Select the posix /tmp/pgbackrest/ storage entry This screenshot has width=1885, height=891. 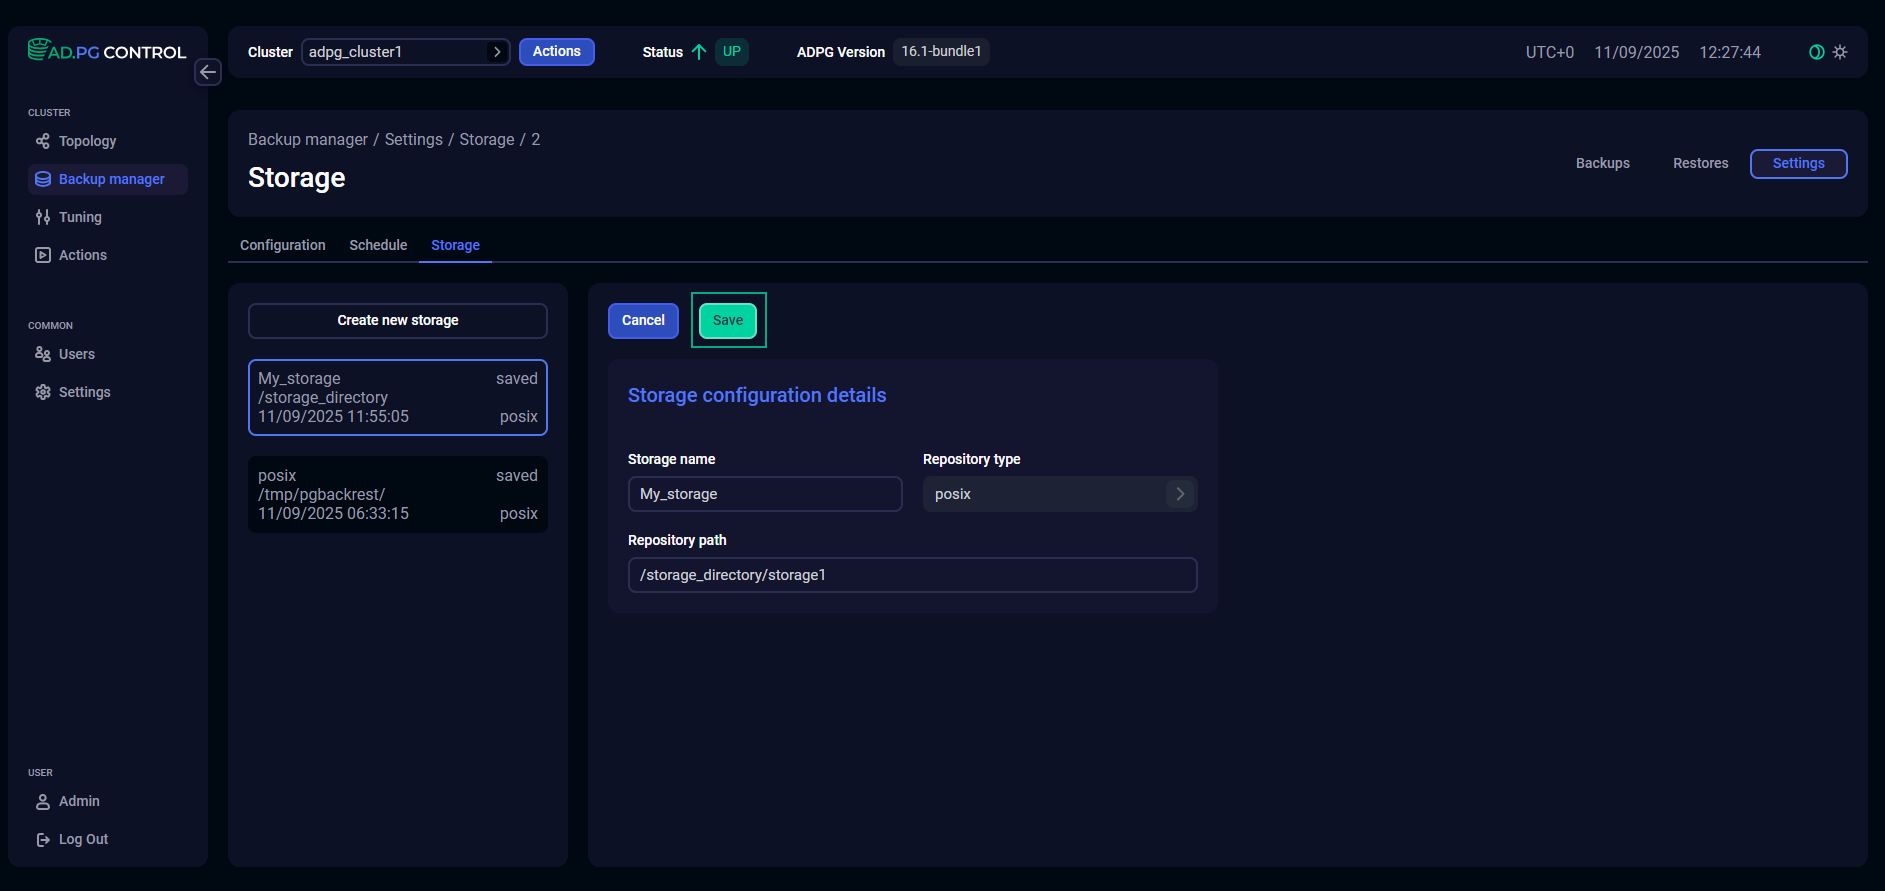(x=398, y=495)
